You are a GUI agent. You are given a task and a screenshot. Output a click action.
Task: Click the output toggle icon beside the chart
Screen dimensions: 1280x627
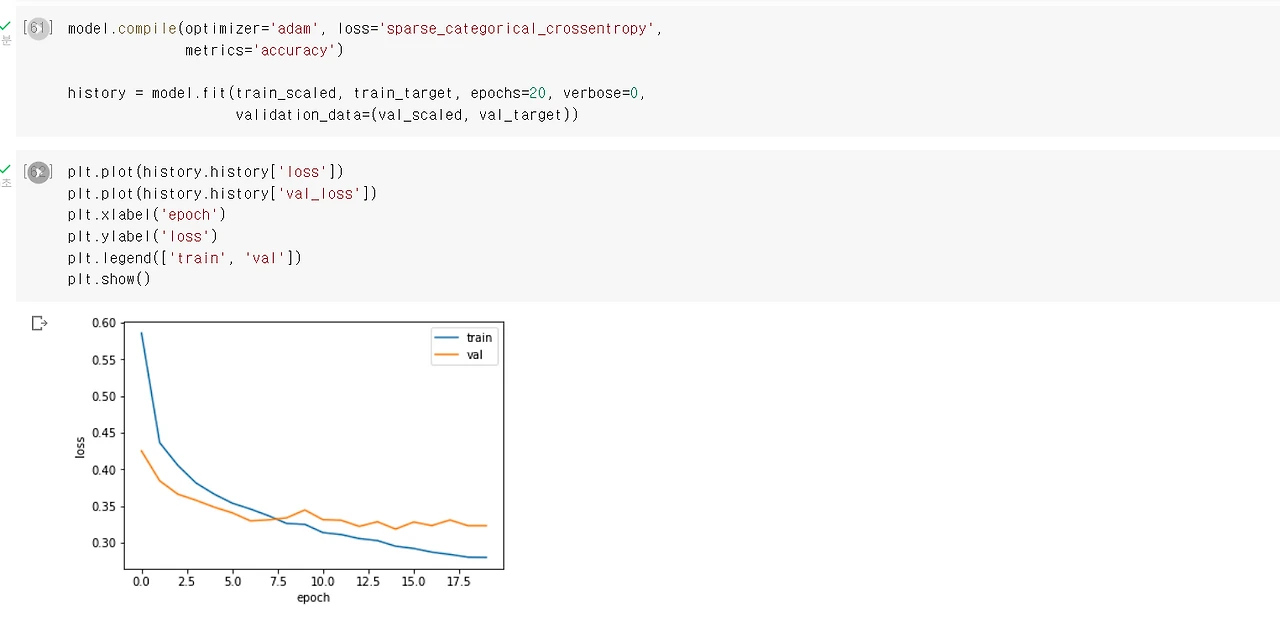pos(39,323)
